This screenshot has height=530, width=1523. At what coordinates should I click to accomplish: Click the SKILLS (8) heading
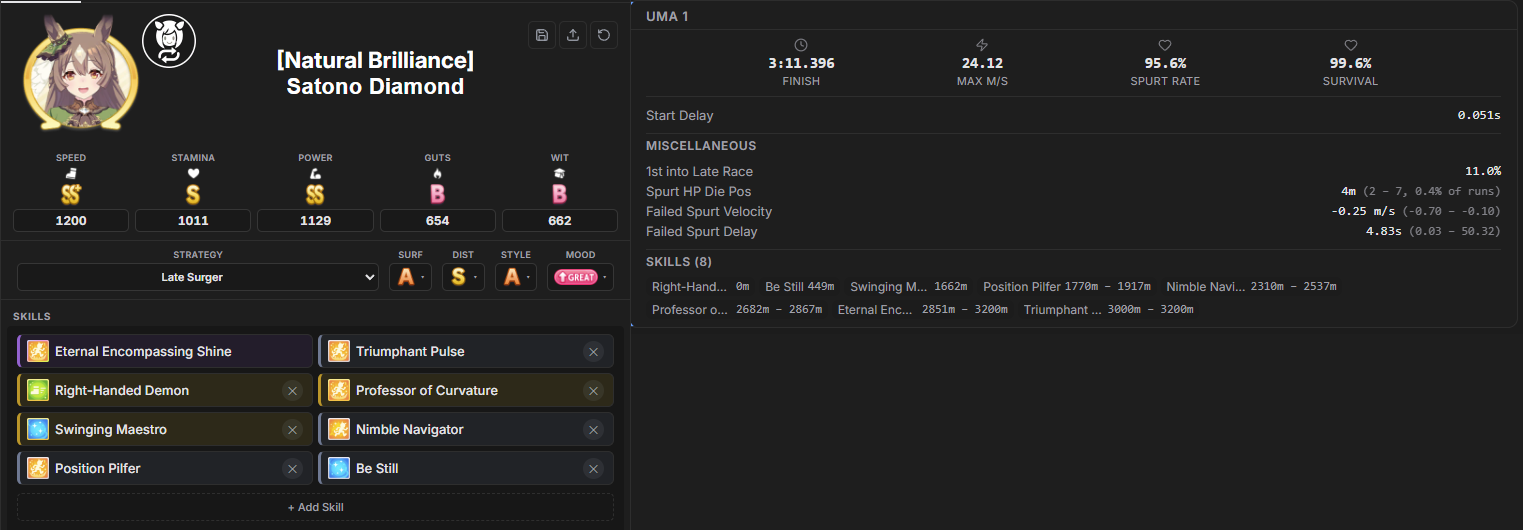(x=677, y=261)
